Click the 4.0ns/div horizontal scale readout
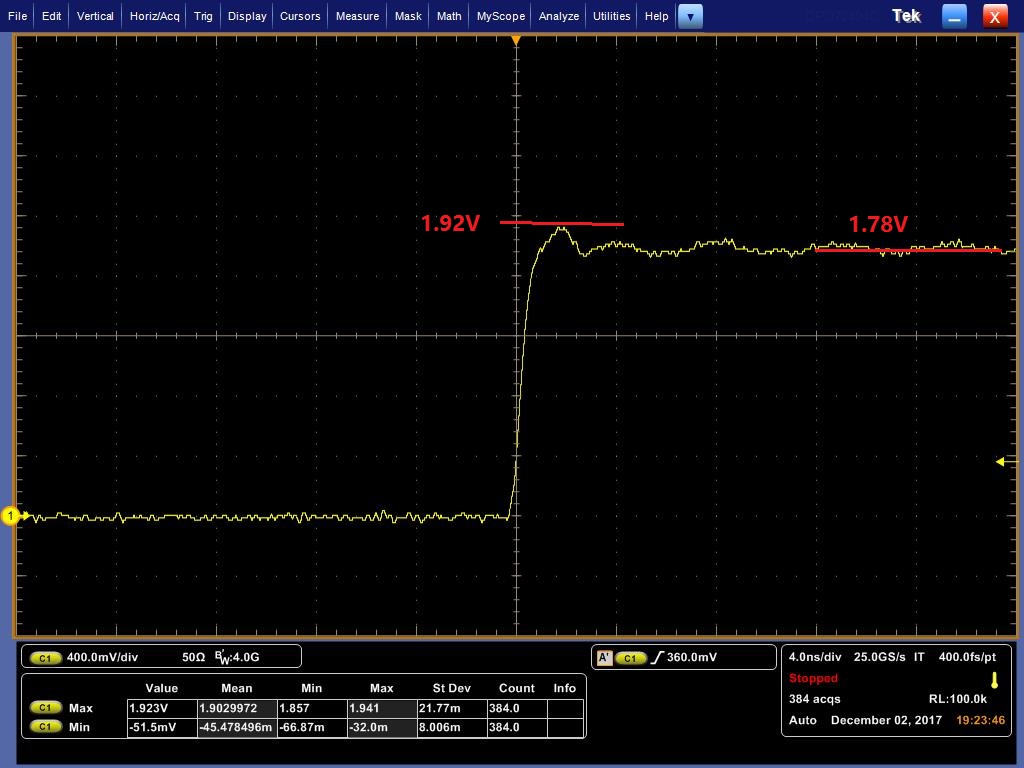 click(815, 657)
